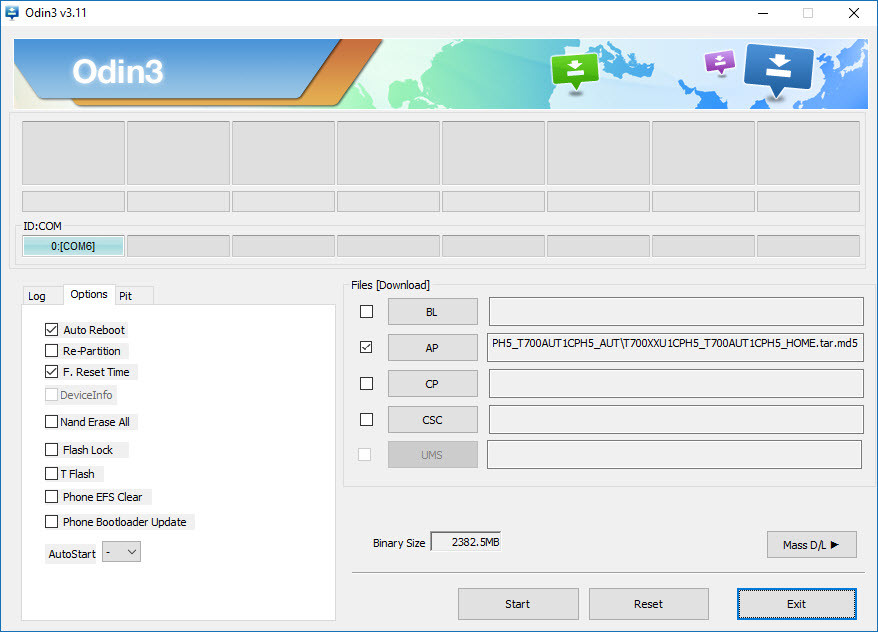878x632 pixels.
Task: Enable the Re-Partition option
Action: 52,351
